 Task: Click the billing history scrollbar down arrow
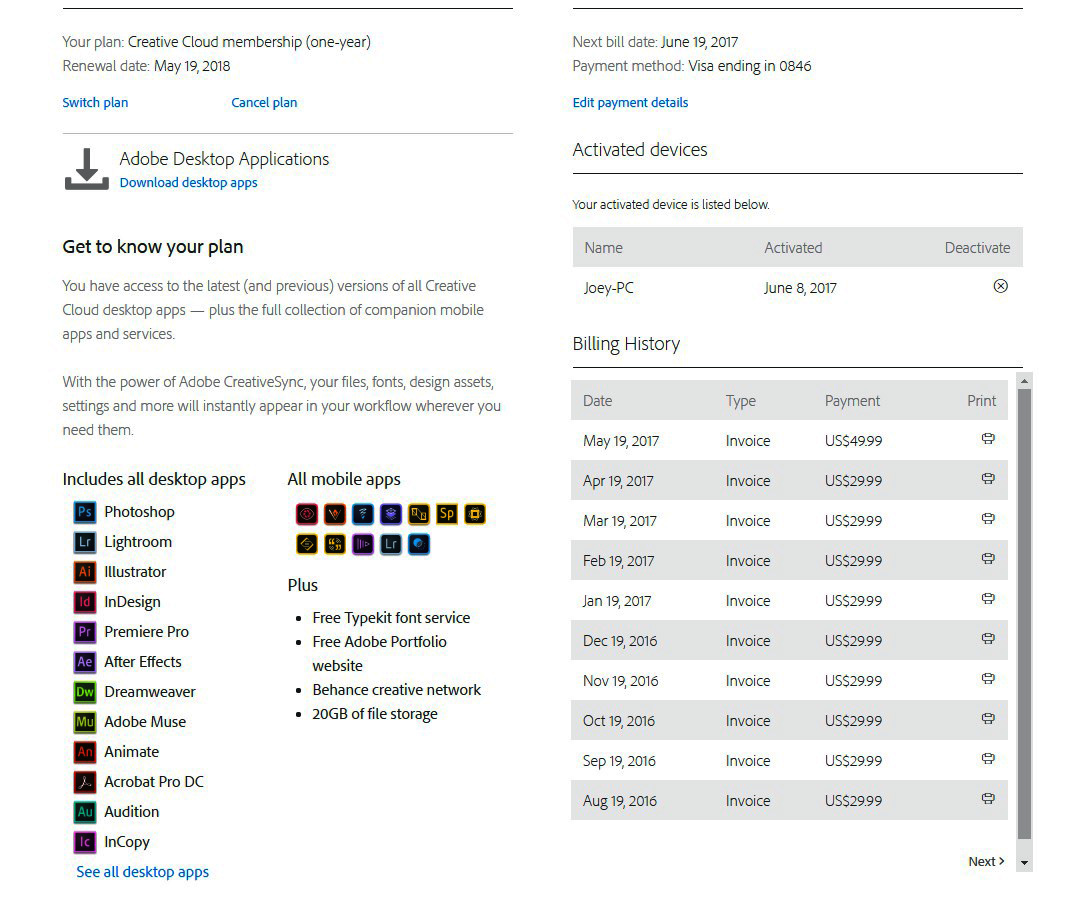coord(1024,863)
